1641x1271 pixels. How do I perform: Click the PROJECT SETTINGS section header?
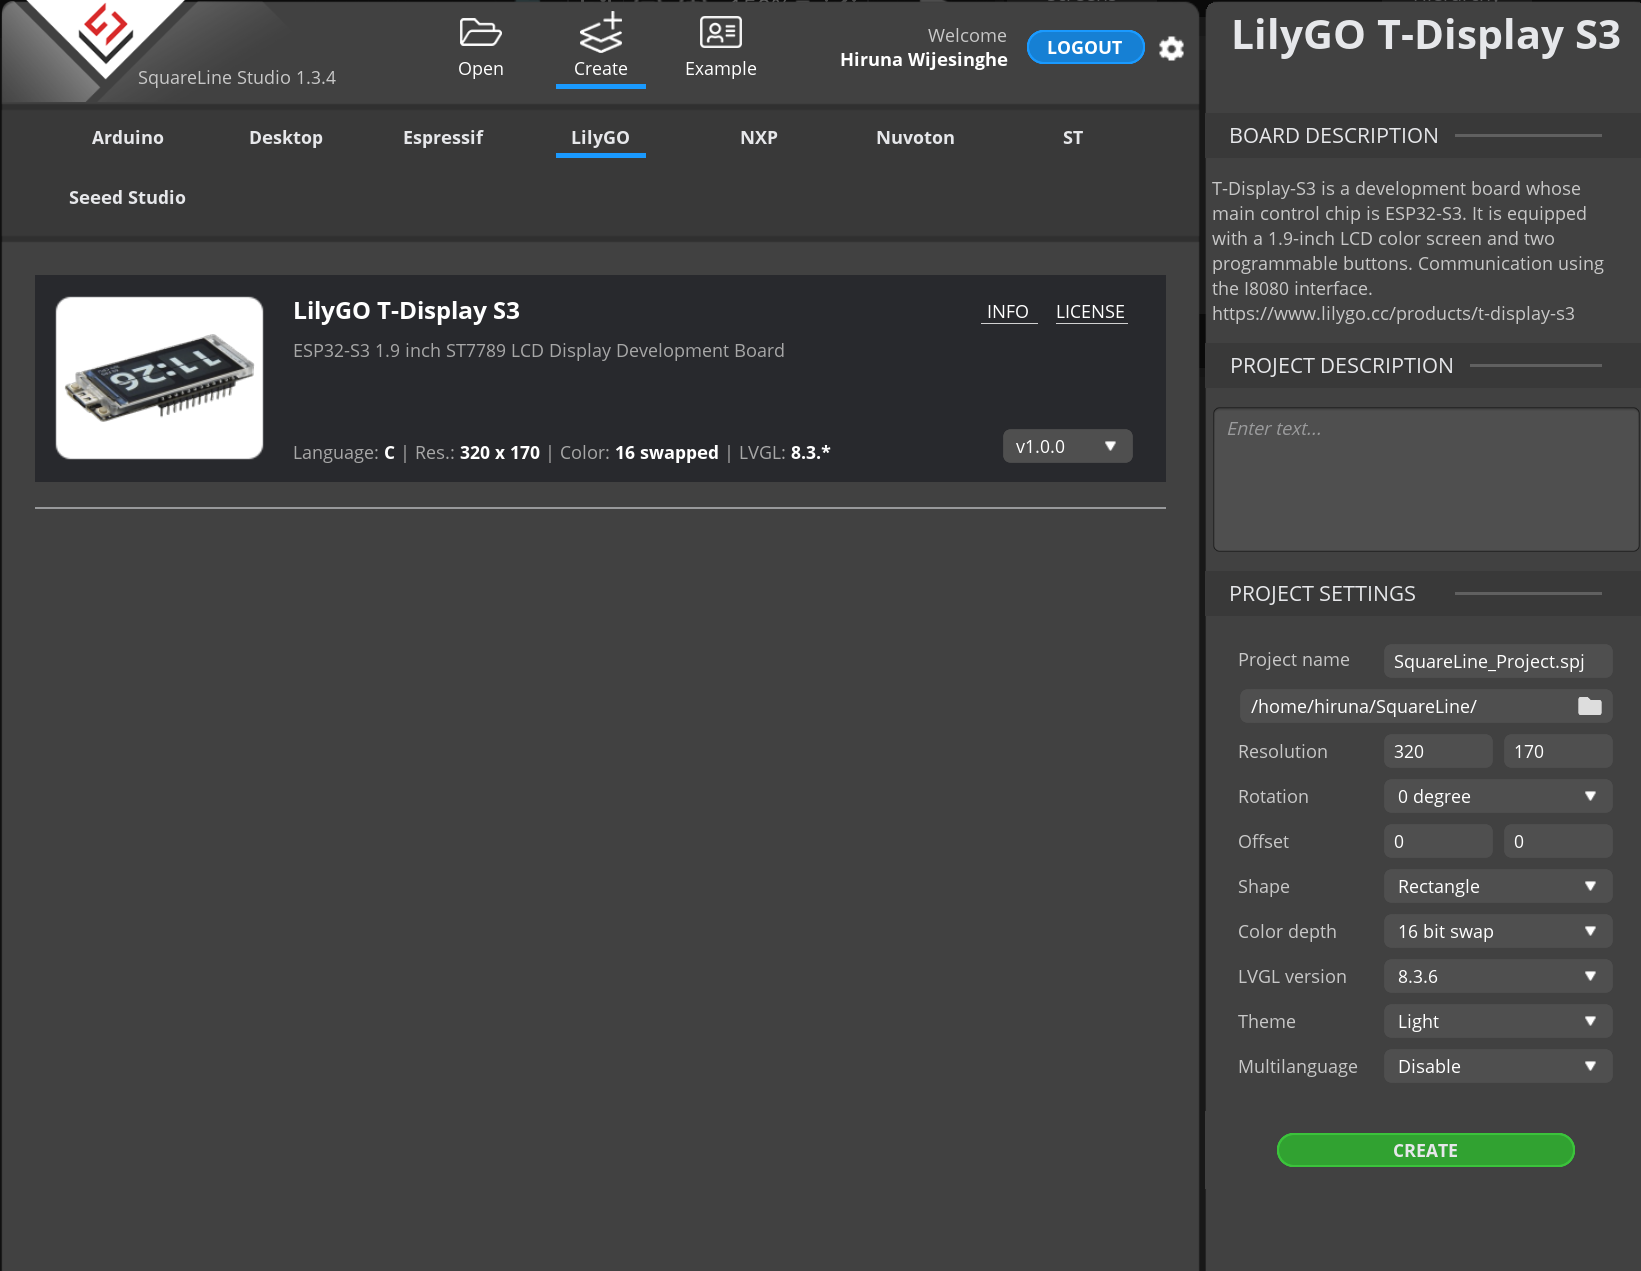(1322, 594)
